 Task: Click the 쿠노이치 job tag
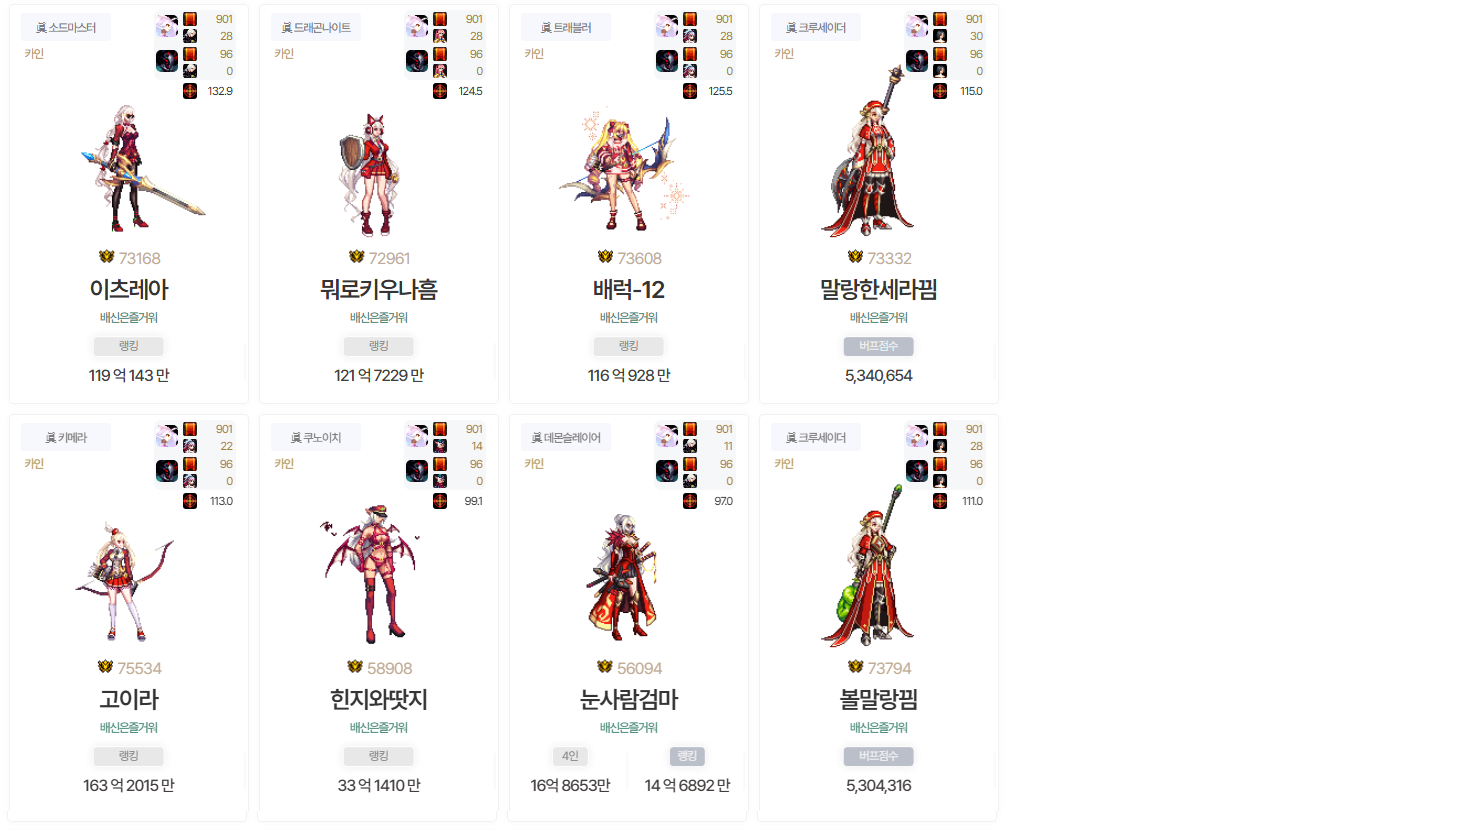[316, 438]
